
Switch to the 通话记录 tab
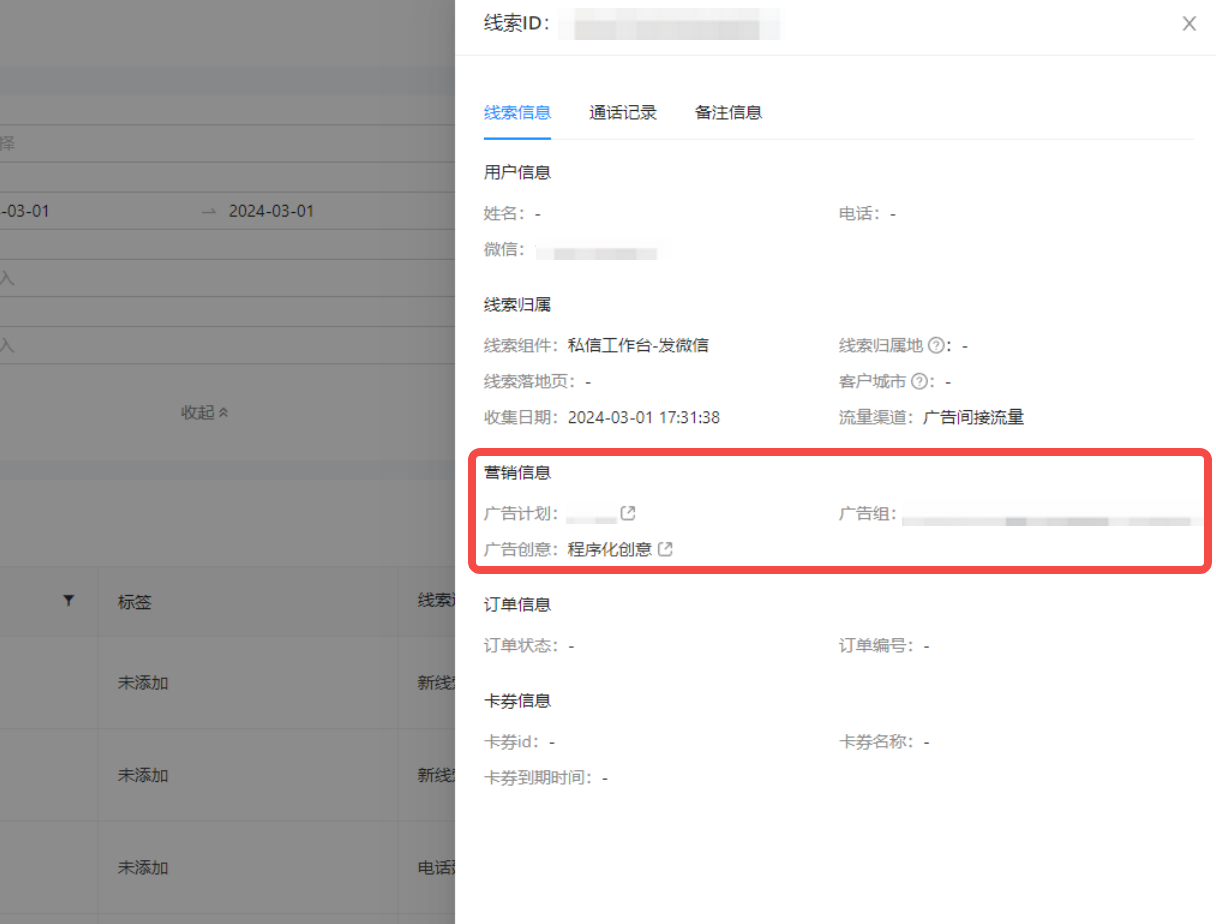622,113
